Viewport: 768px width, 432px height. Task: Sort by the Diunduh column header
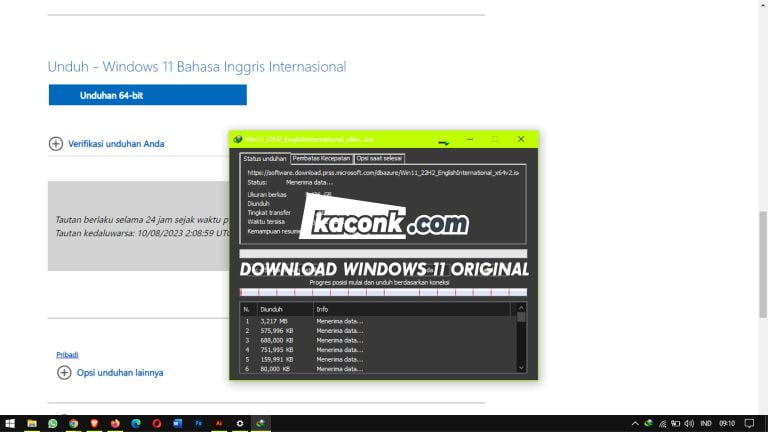point(285,310)
